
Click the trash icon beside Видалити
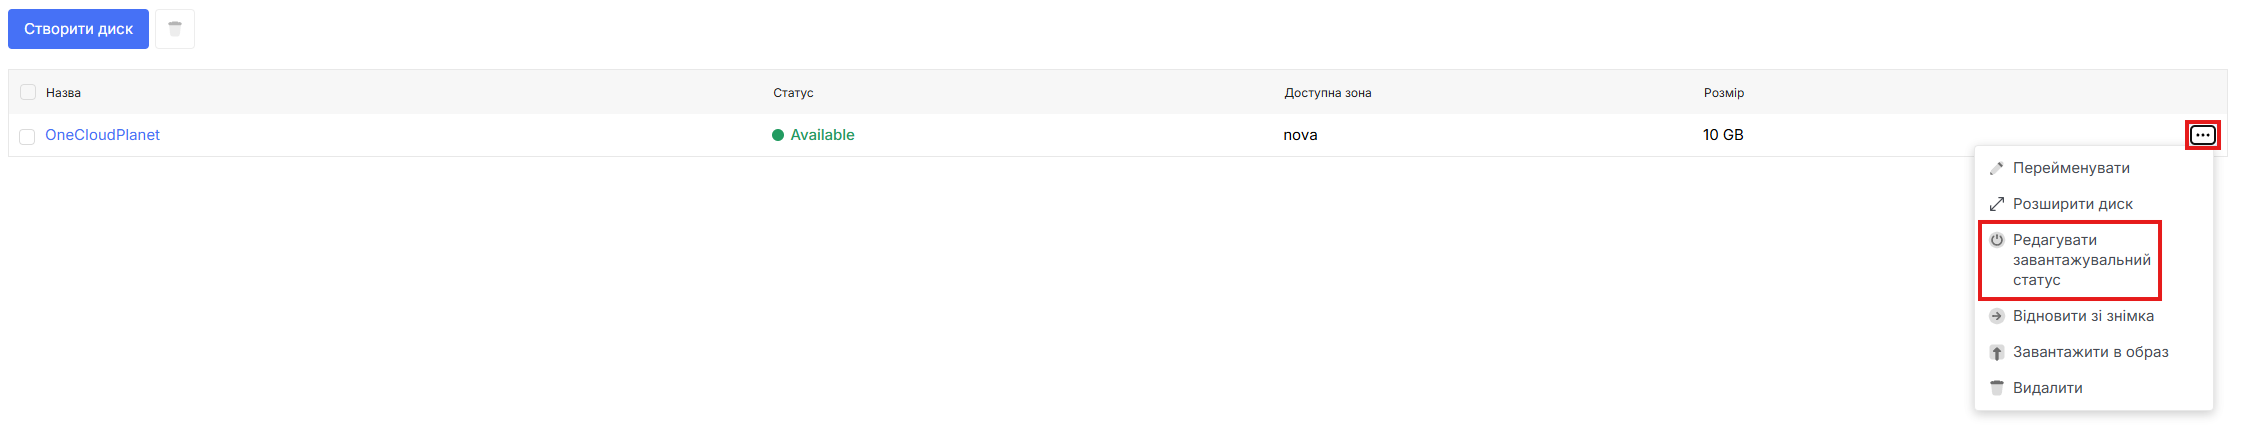click(1996, 388)
